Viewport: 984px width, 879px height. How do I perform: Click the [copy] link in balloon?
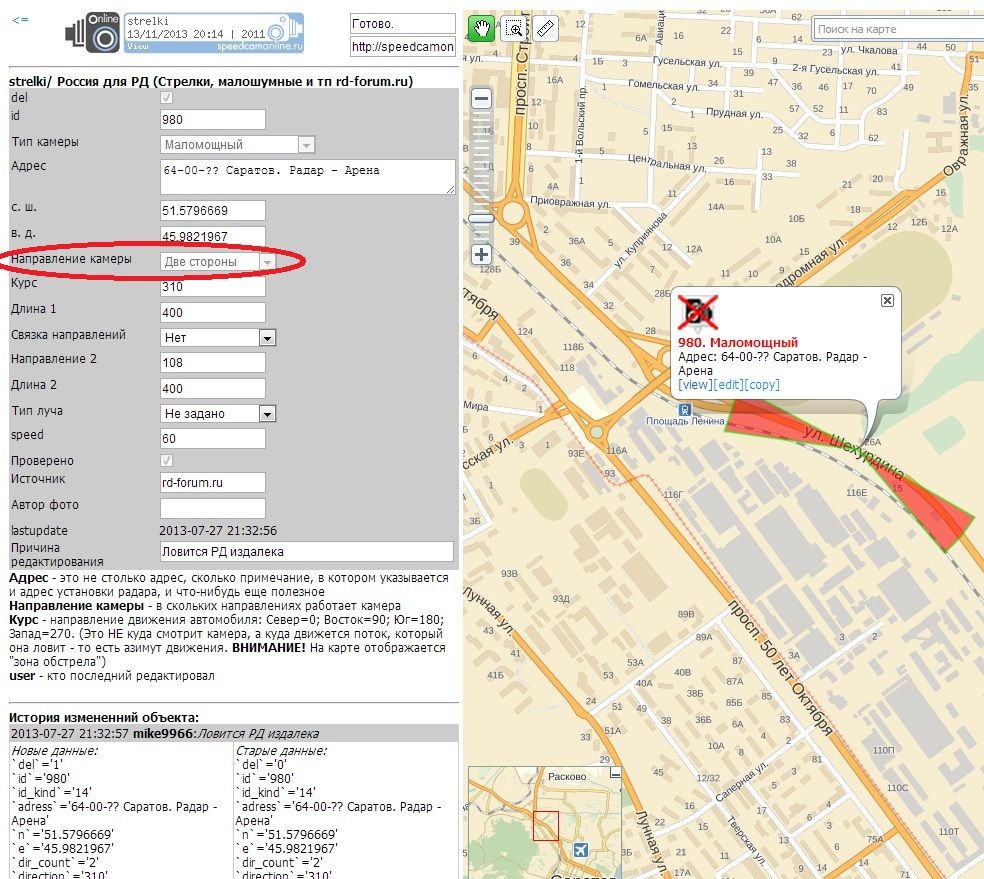click(762, 385)
